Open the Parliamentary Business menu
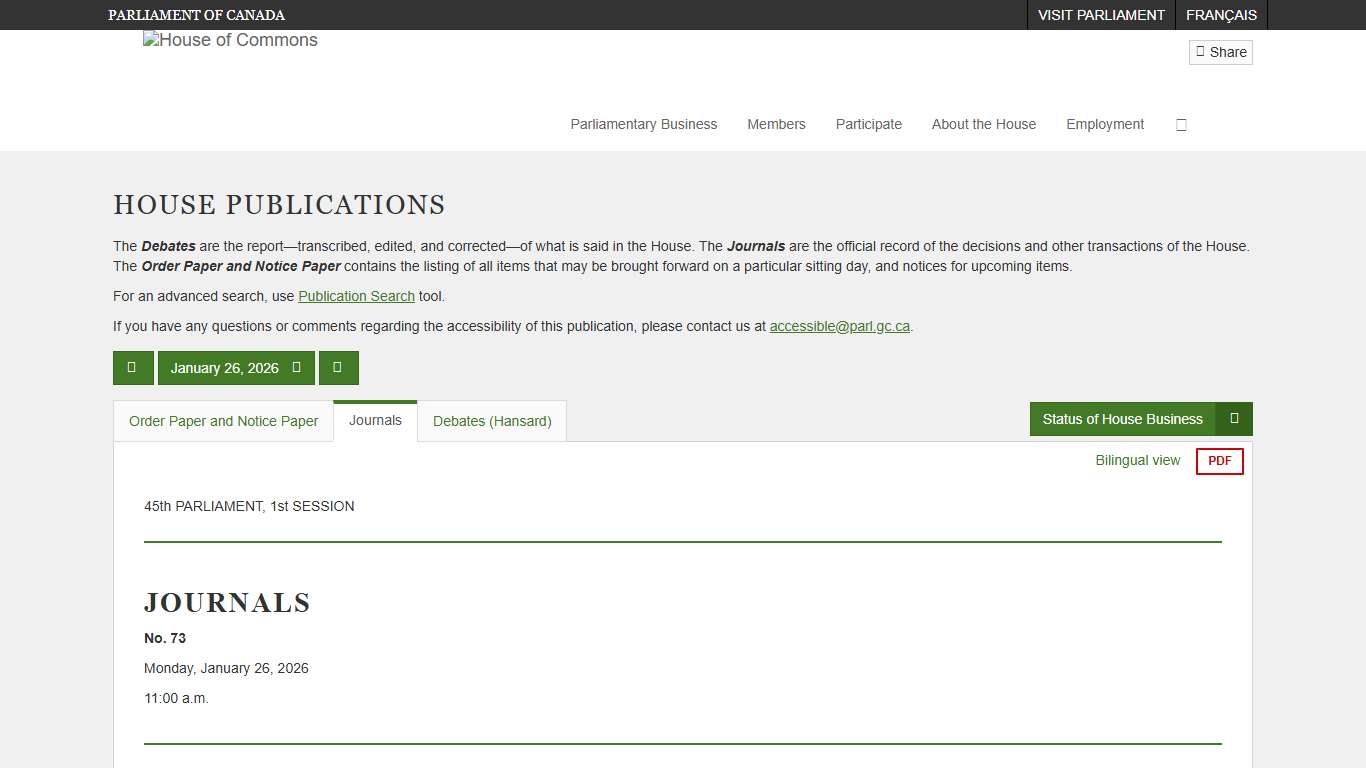This screenshot has width=1366, height=768. pyautogui.click(x=643, y=125)
